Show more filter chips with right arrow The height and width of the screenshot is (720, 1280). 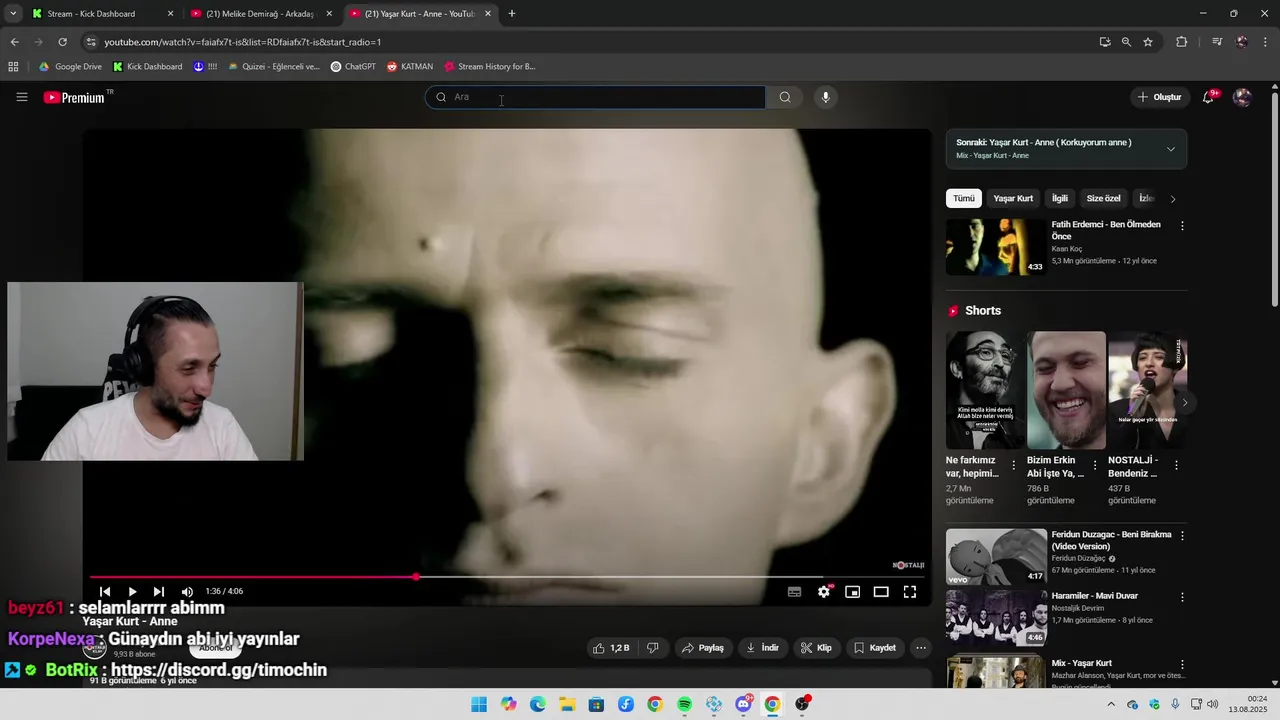click(x=1173, y=199)
